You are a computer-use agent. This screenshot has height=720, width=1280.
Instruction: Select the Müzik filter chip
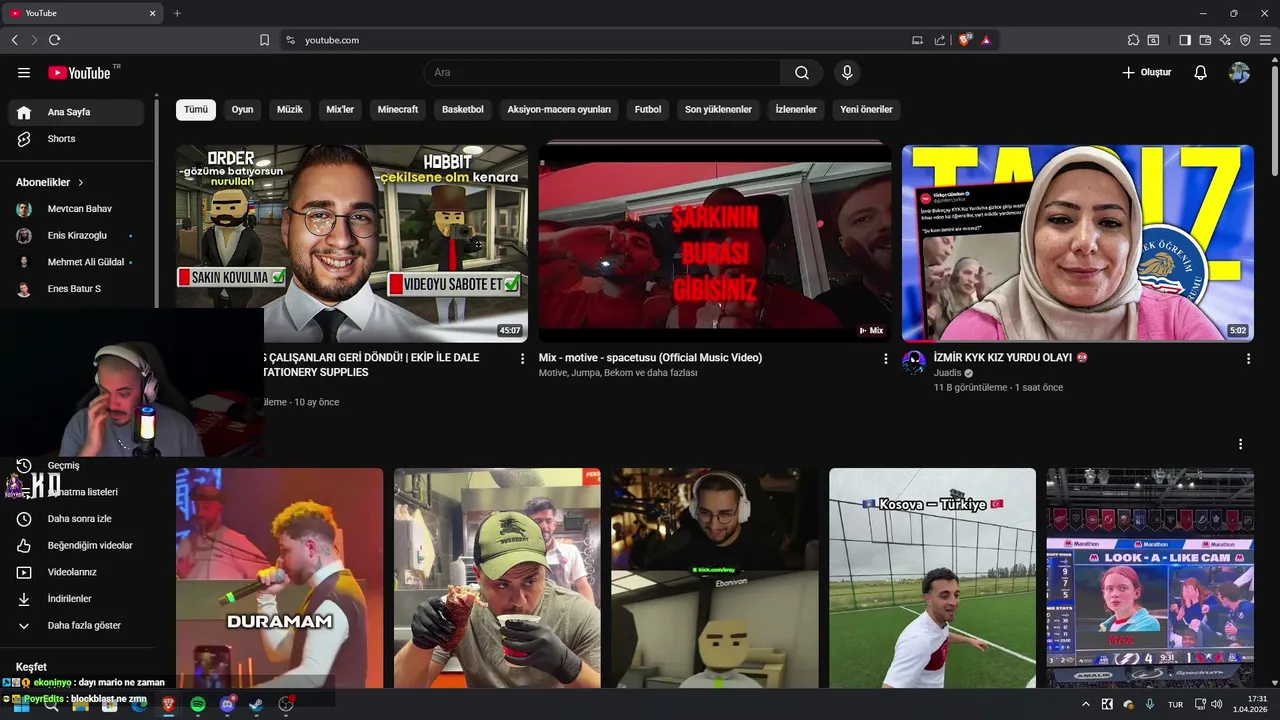click(x=290, y=109)
